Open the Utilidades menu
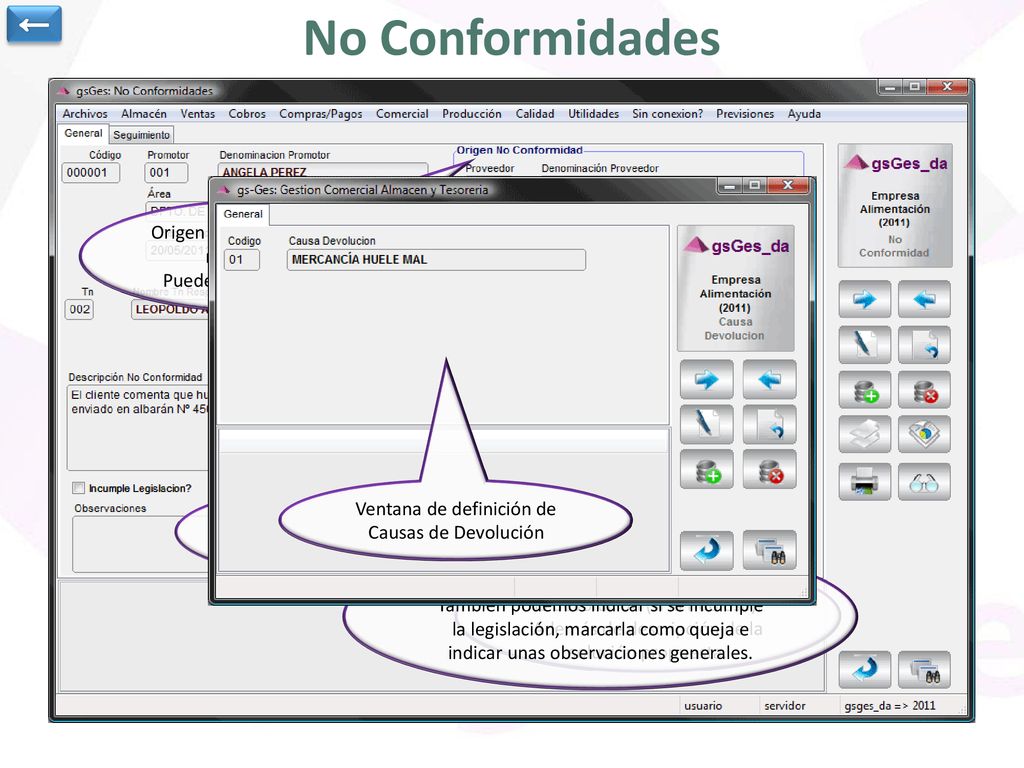Screen dimensions: 1024x768 click(594, 114)
